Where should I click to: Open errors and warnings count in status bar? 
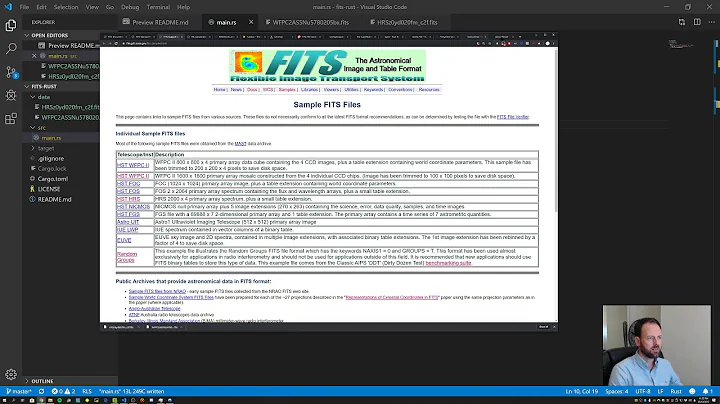(x=63, y=391)
